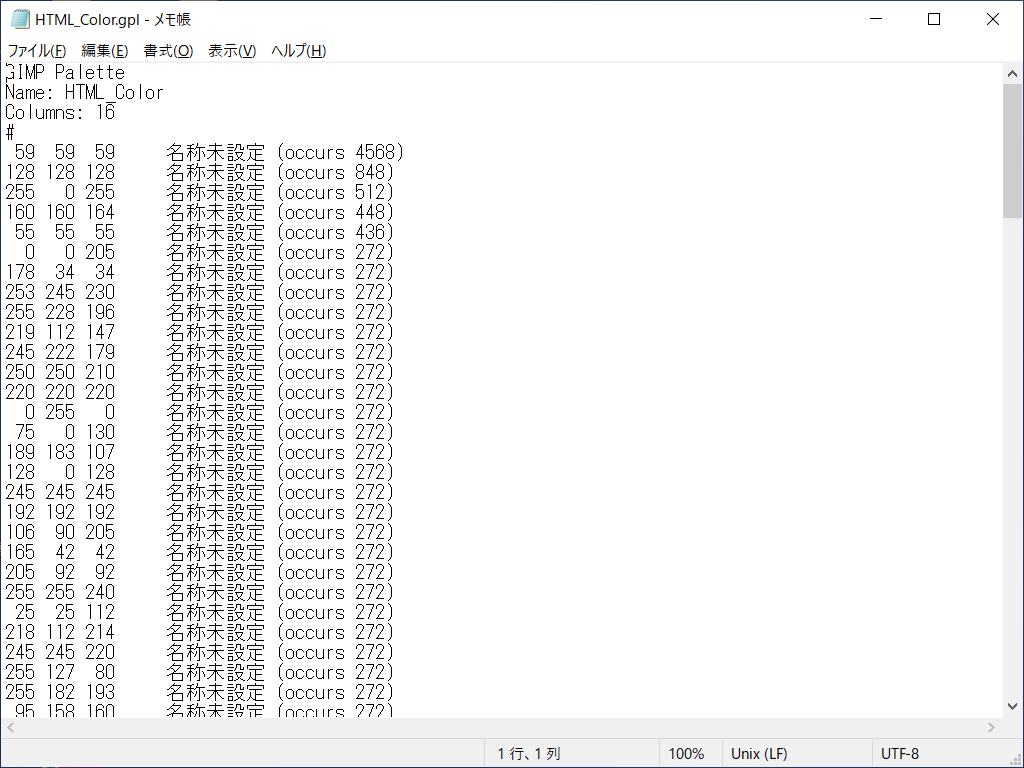The height and width of the screenshot is (768, 1024).
Task: Open the 表示(V) menu
Action: (x=232, y=50)
